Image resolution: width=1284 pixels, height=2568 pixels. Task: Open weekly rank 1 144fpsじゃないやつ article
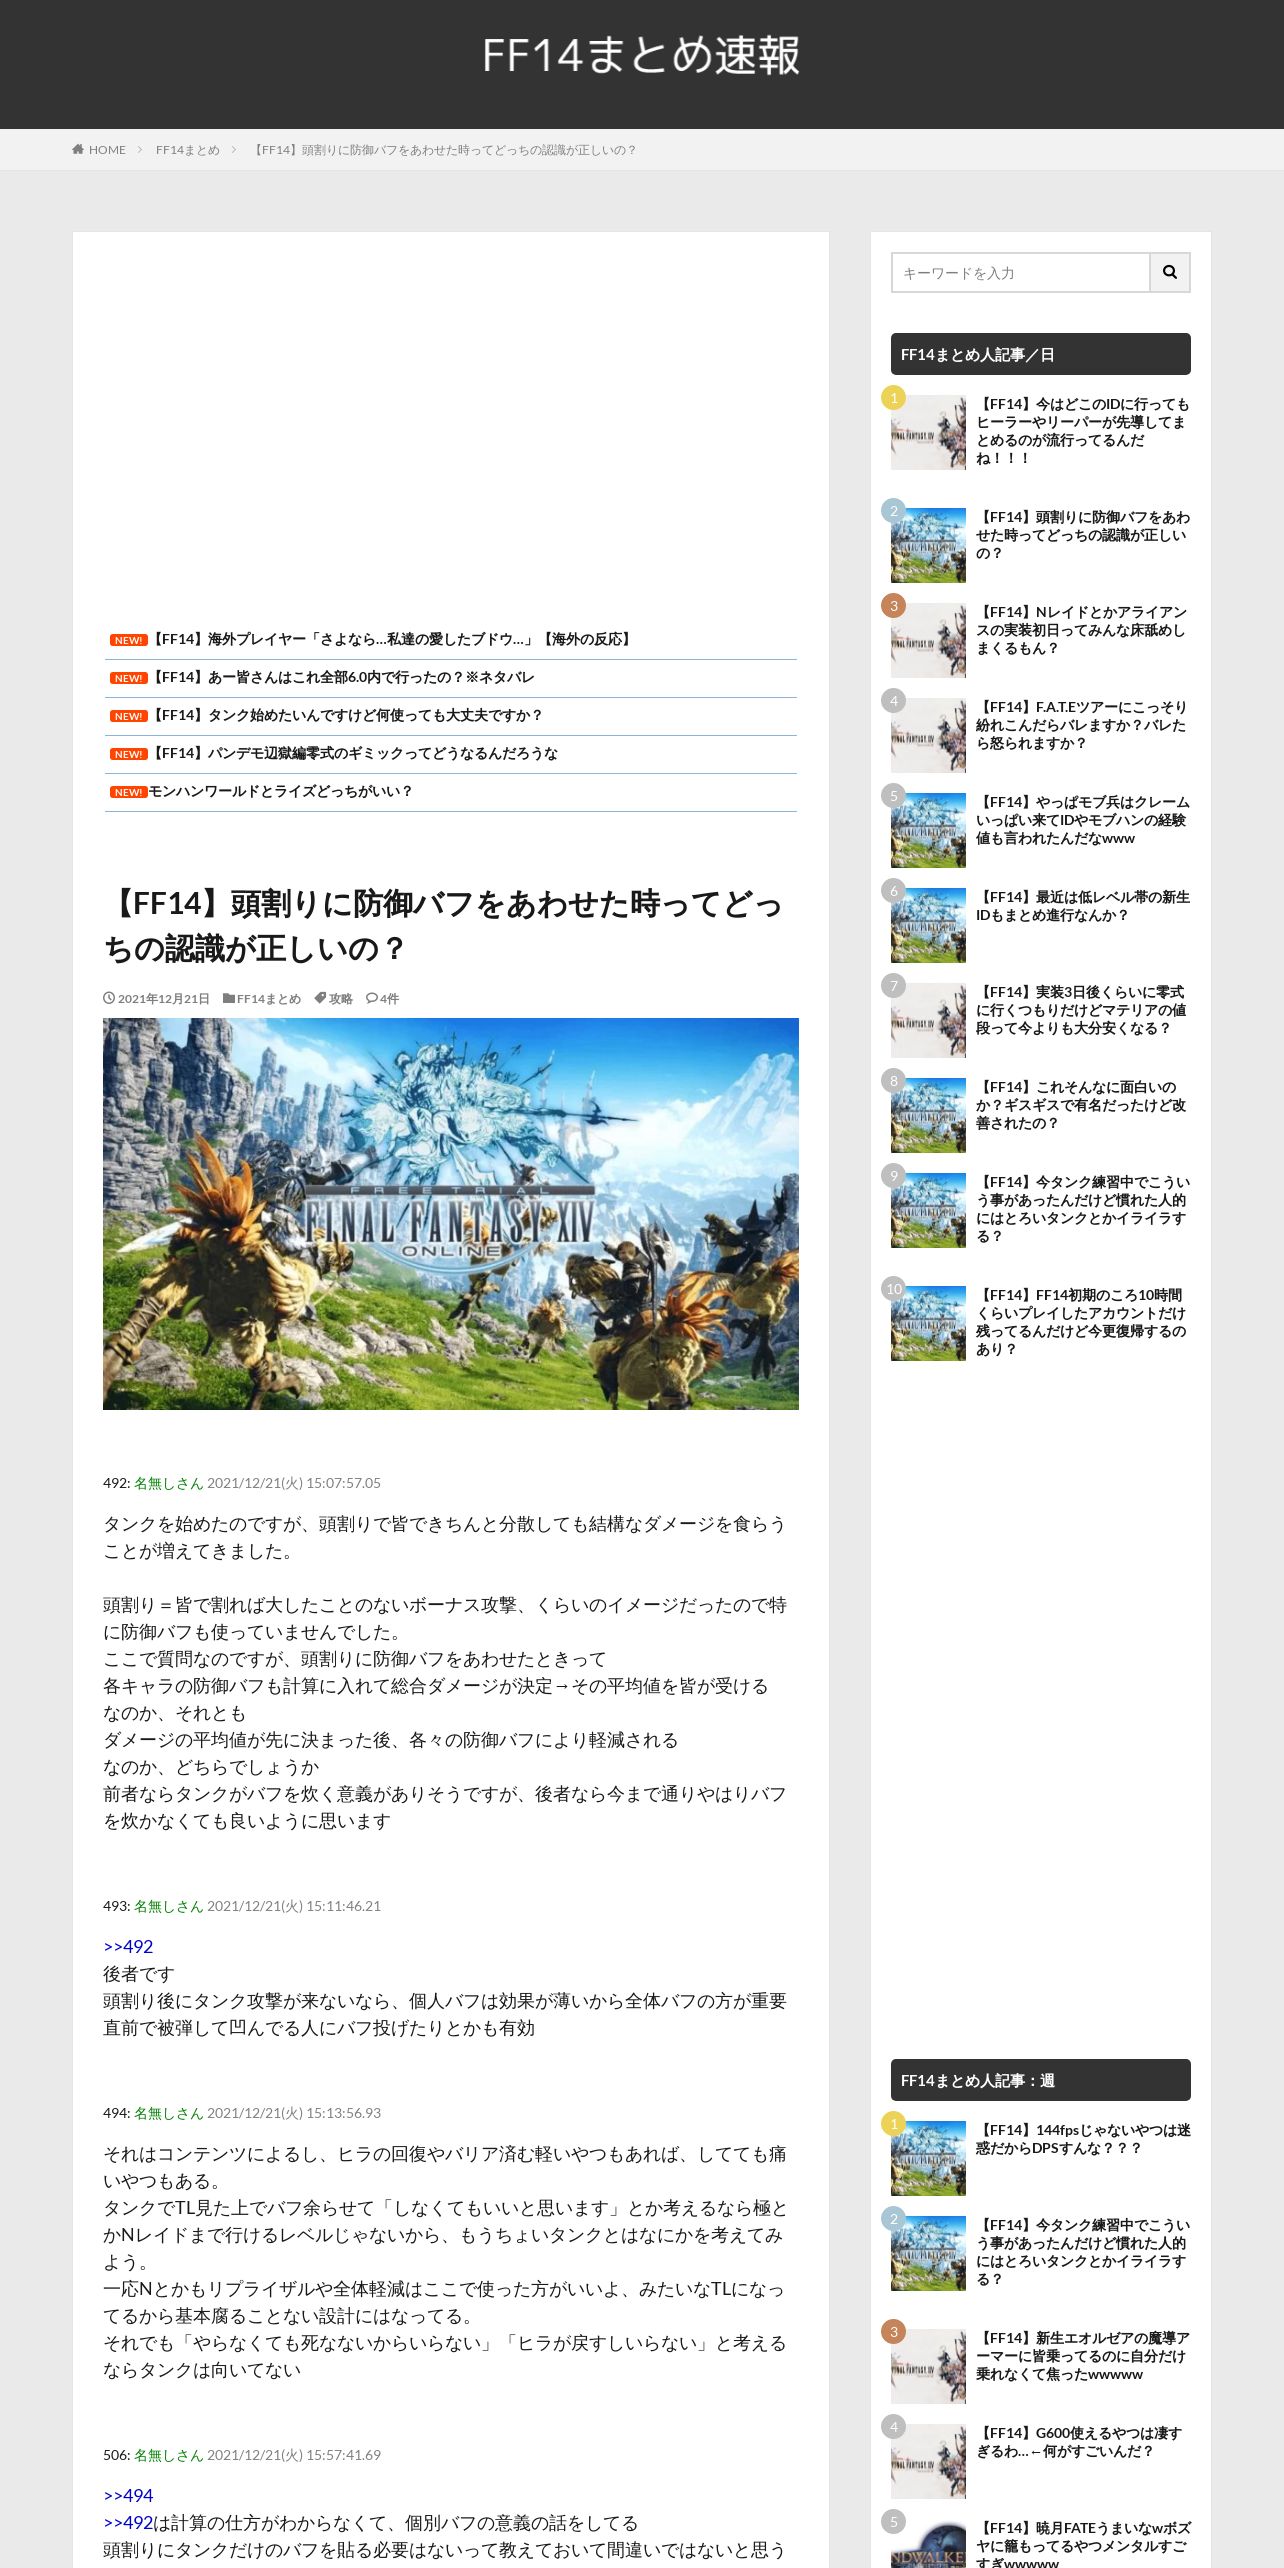click(x=1083, y=2139)
